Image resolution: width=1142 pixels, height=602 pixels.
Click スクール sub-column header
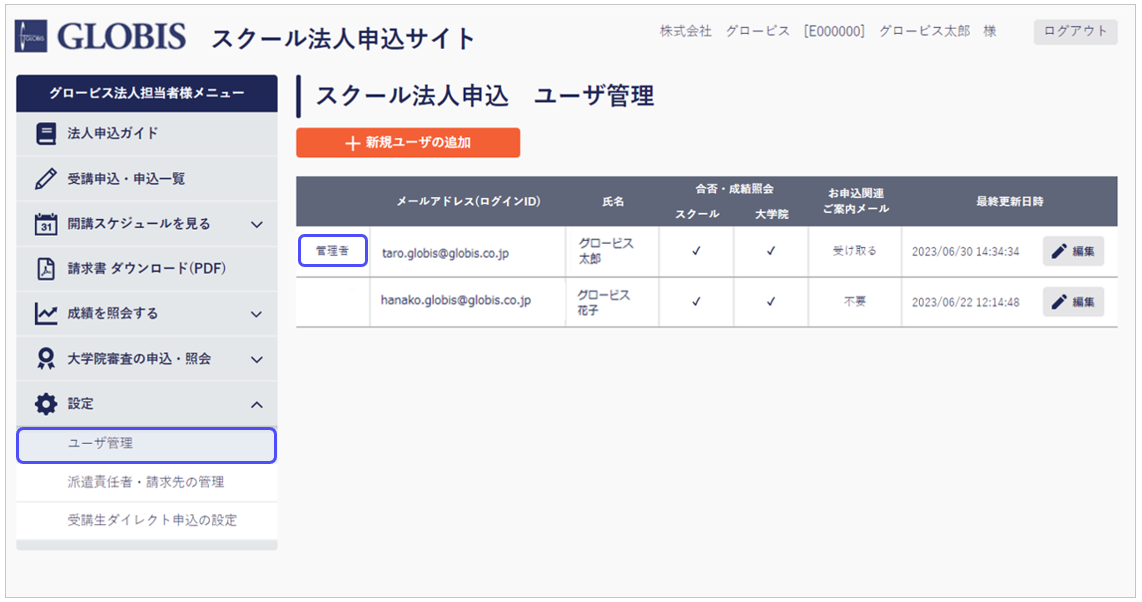click(x=697, y=214)
